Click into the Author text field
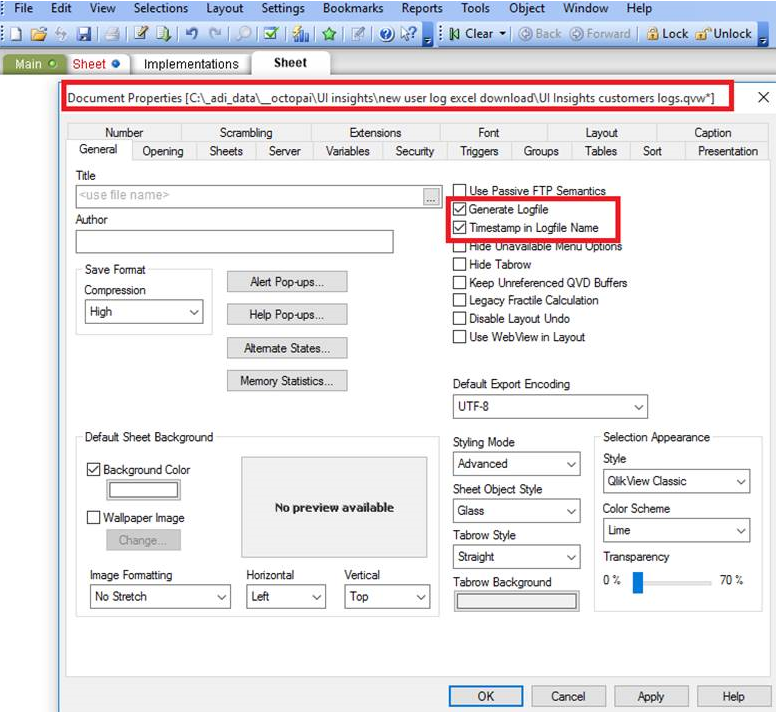This screenshot has width=776, height=712. coord(234,241)
